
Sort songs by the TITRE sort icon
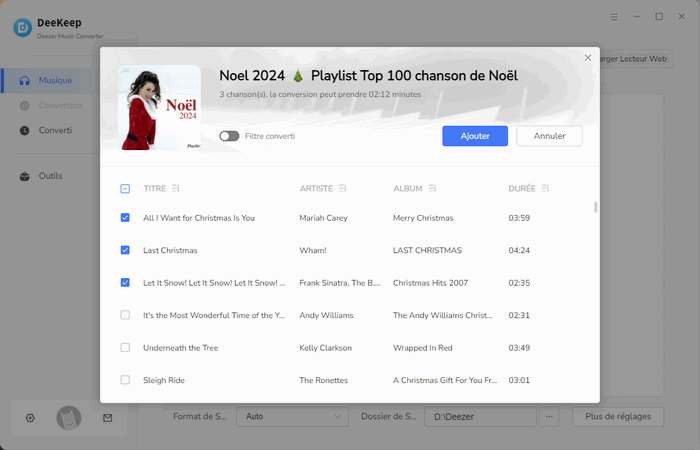(x=175, y=188)
